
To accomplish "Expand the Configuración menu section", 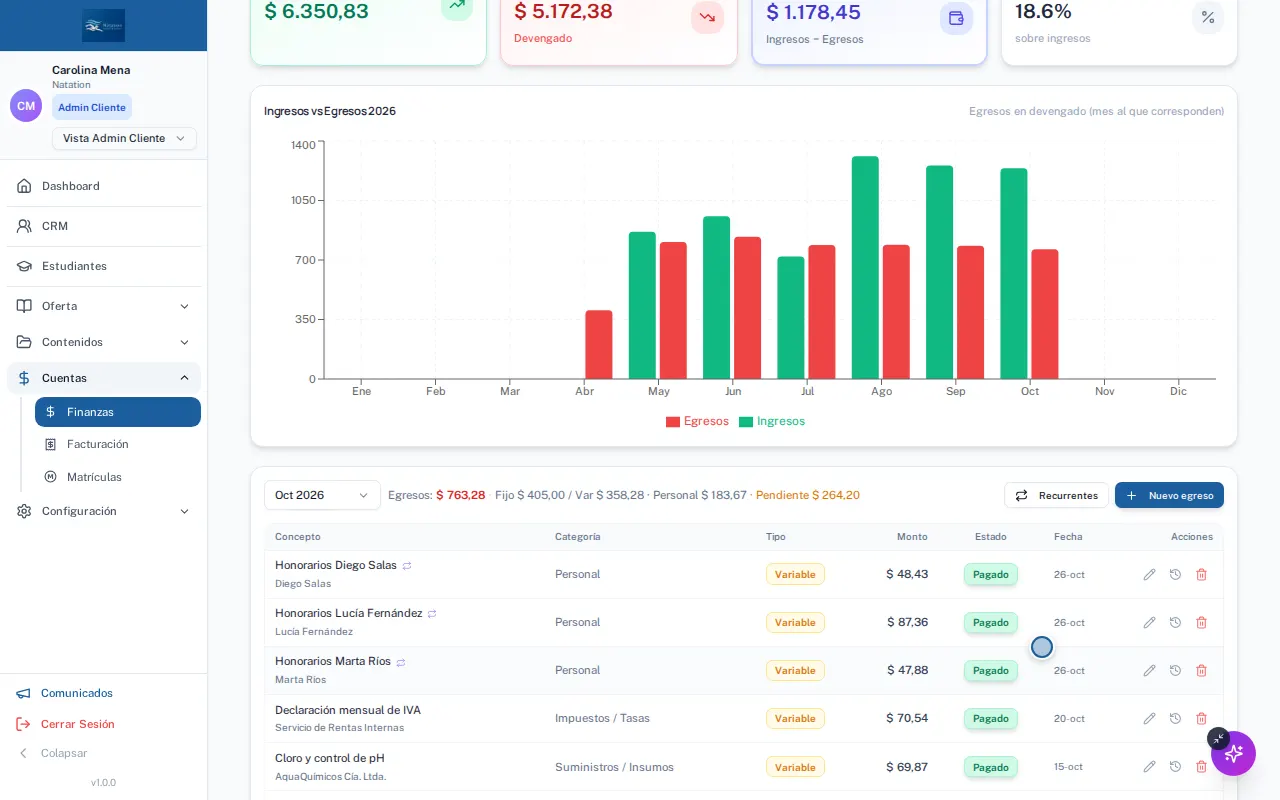I will 104,511.
